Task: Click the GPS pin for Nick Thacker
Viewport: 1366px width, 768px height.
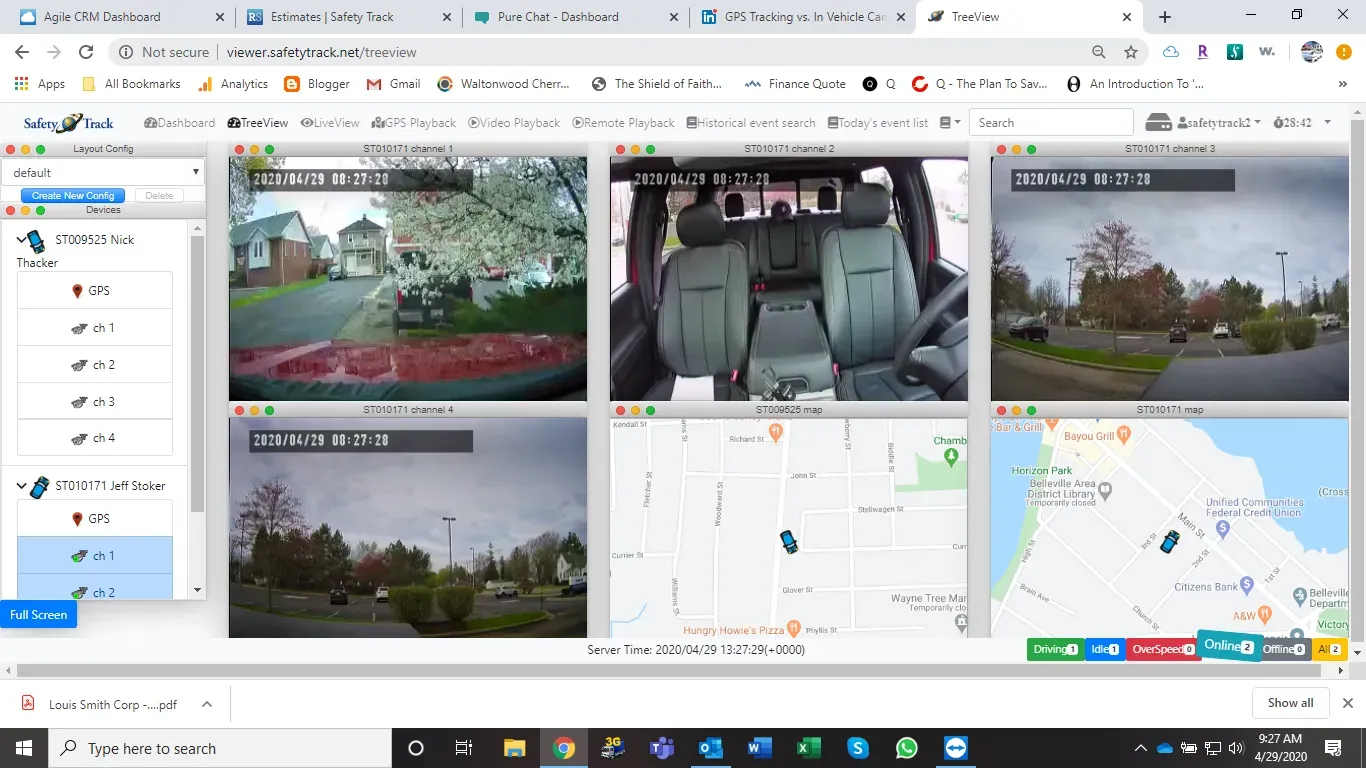Action: (94, 290)
